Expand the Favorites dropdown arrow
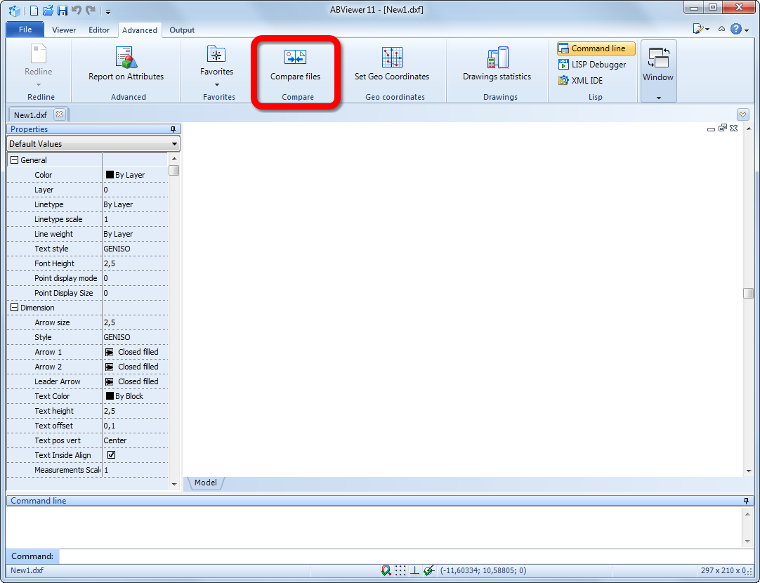760x583 pixels. click(x=217, y=85)
